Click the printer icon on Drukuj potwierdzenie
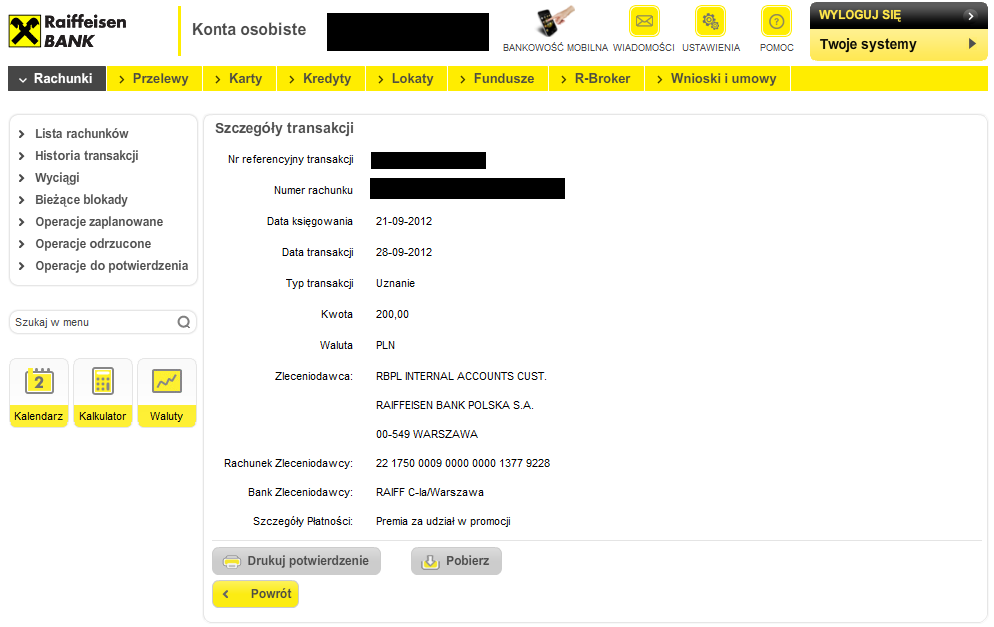 [x=232, y=561]
